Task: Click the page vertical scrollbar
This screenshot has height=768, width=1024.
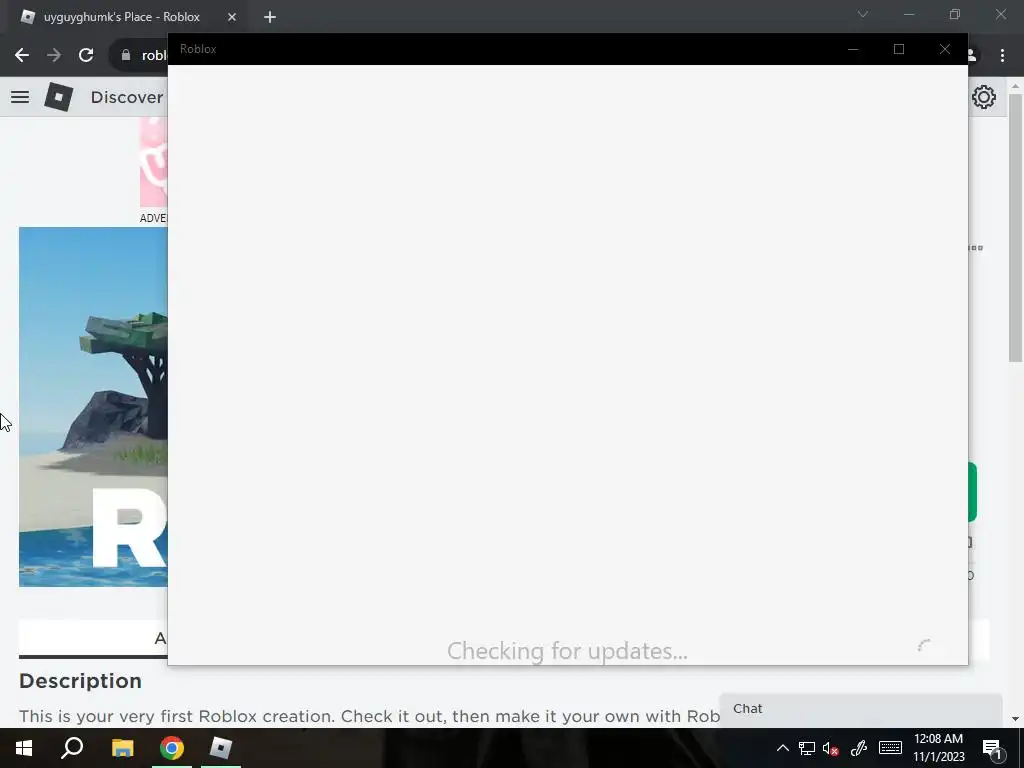Action: tap(1016, 229)
